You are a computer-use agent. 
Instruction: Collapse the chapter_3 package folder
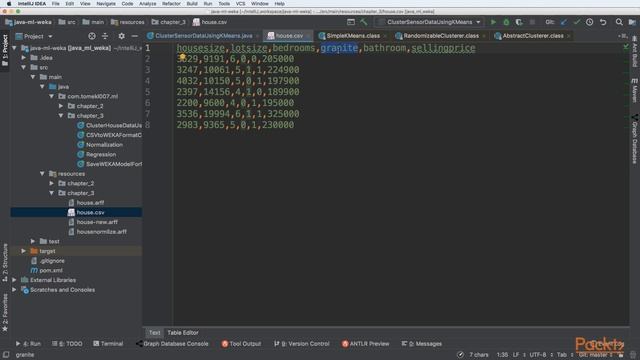click(61, 116)
